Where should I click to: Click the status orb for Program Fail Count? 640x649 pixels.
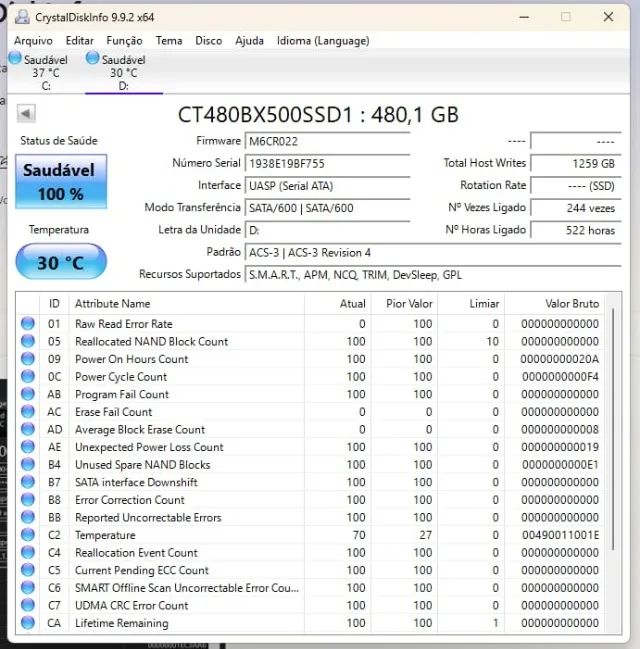28,394
